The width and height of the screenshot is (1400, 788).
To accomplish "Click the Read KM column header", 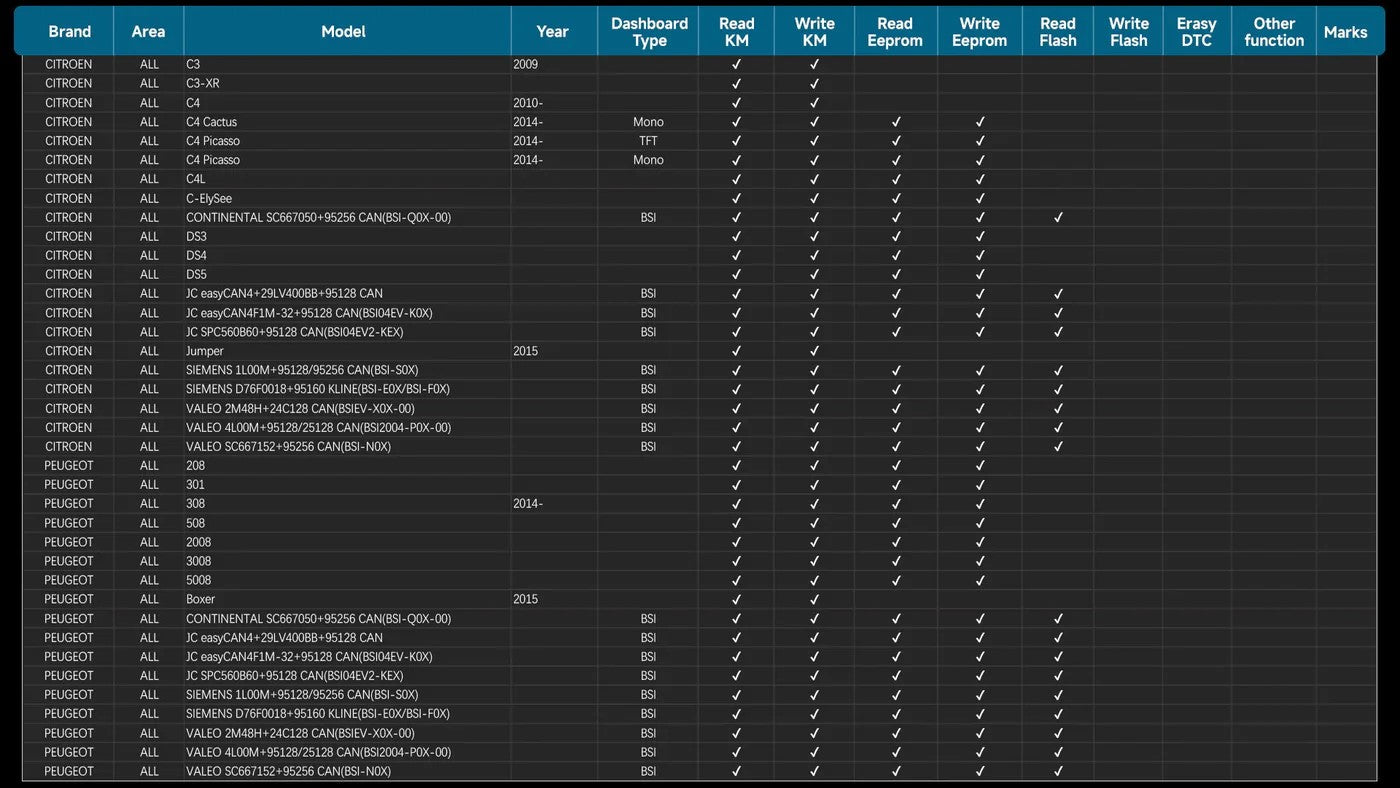I will coord(737,32).
